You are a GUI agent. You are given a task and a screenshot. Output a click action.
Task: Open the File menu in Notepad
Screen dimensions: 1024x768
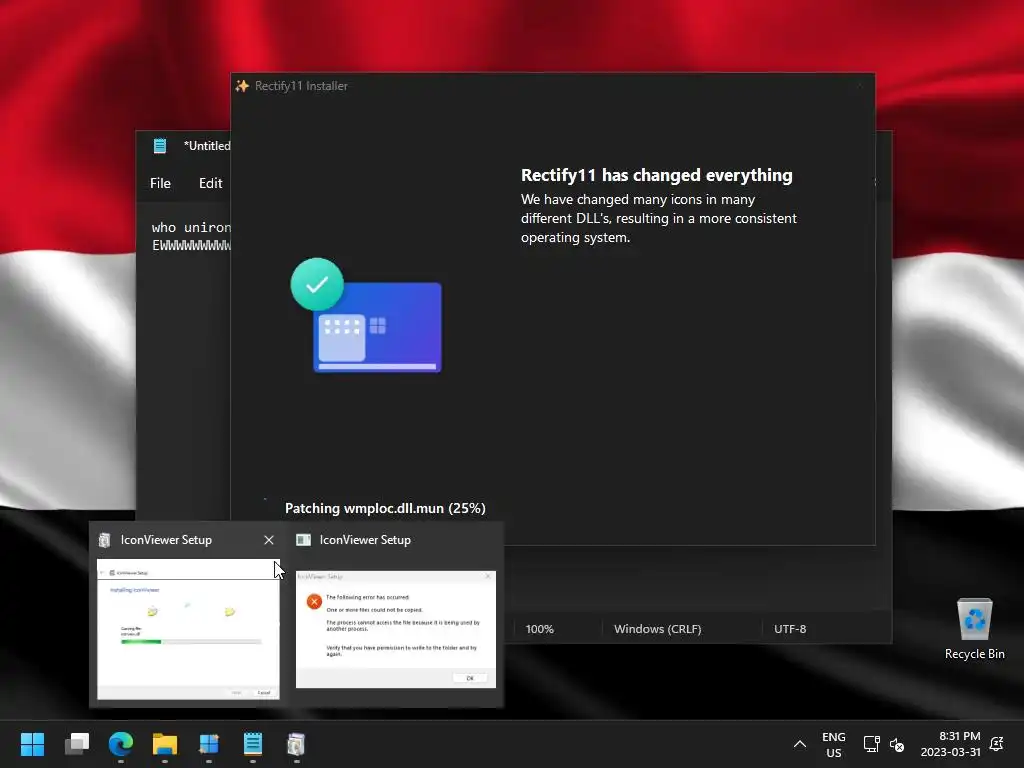click(160, 184)
